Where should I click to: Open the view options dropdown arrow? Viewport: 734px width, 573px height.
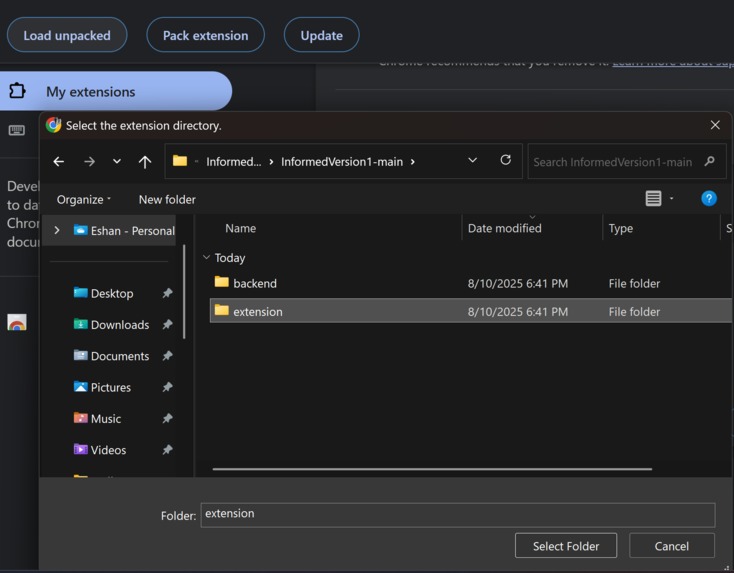[671, 198]
